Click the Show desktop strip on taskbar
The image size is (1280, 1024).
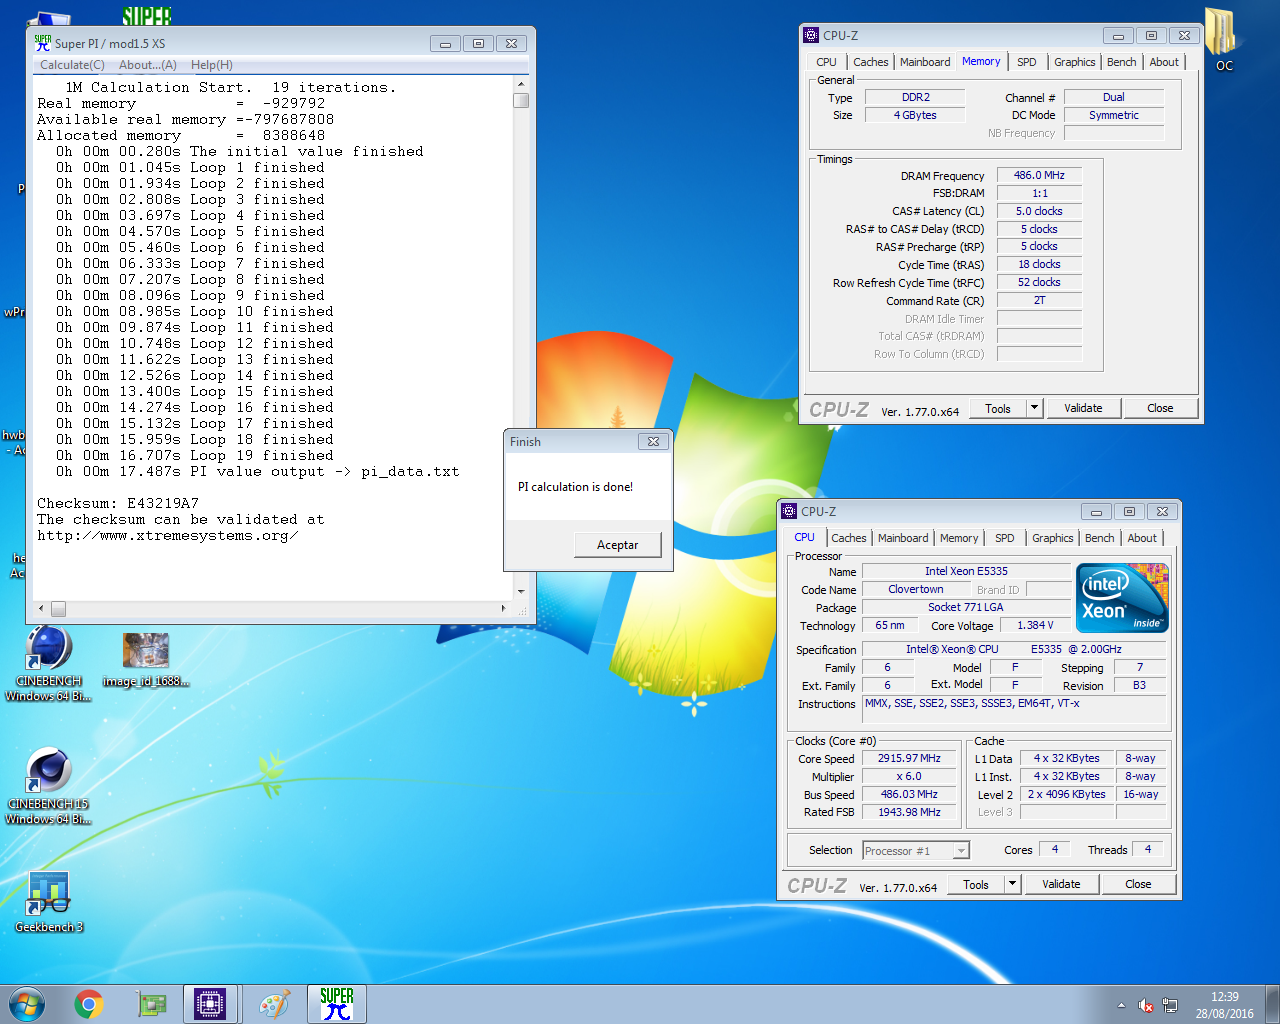click(x=1273, y=1004)
